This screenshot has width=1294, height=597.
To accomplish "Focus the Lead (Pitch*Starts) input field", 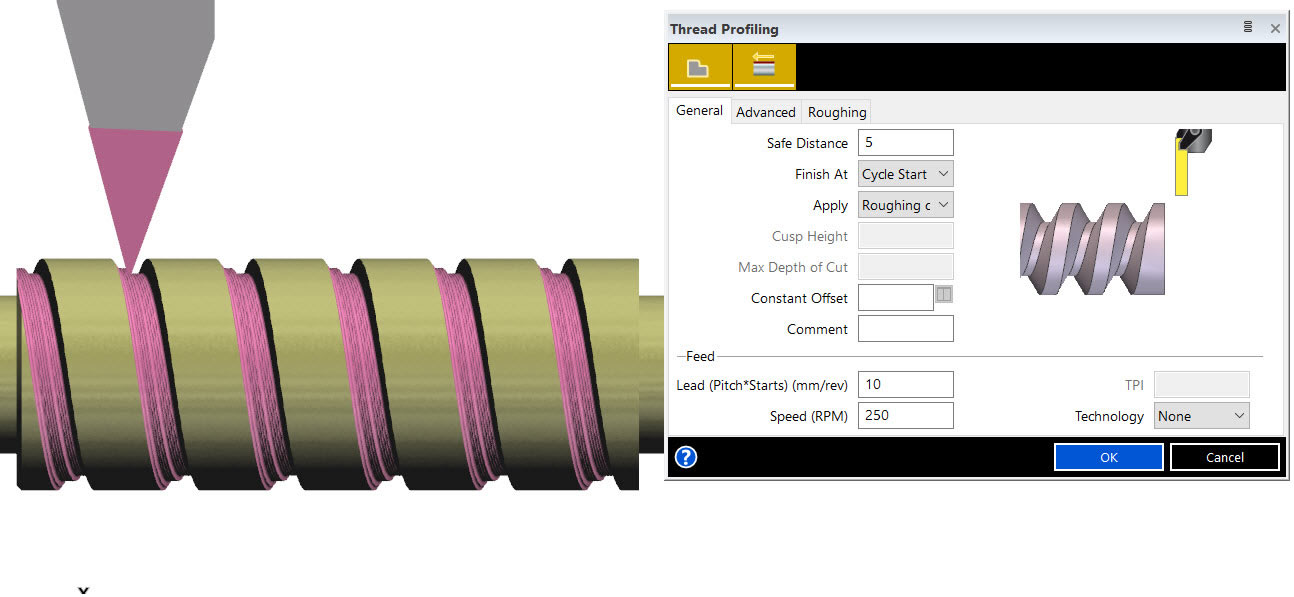I will click(x=905, y=384).
